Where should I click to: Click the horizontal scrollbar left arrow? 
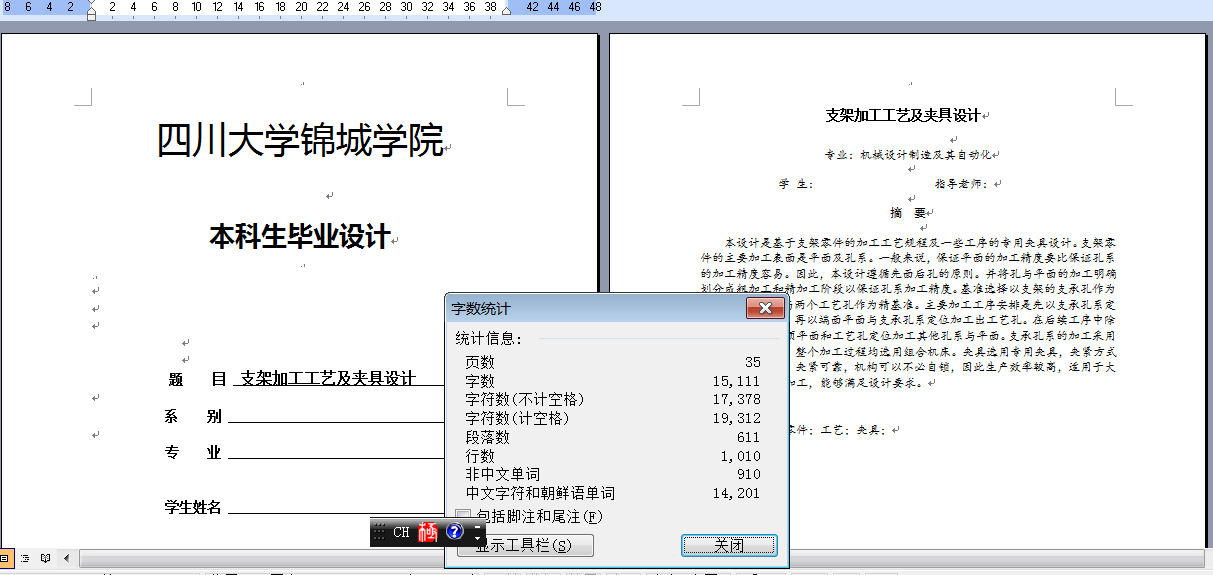[67, 558]
